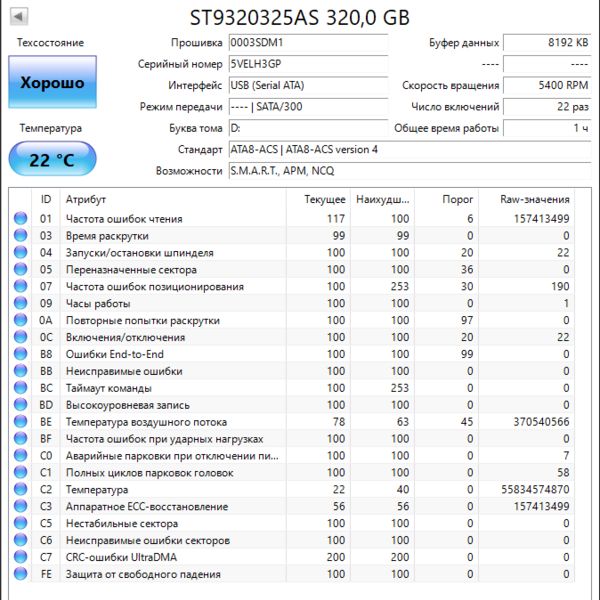Click the Буква тома field D:
600x600 pixels.
click(x=308, y=128)
